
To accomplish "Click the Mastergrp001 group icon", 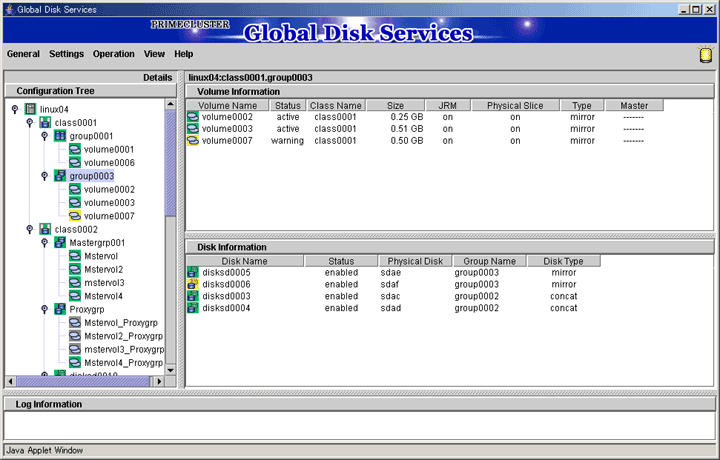I will pyautogui.click(x=60, y=242).
